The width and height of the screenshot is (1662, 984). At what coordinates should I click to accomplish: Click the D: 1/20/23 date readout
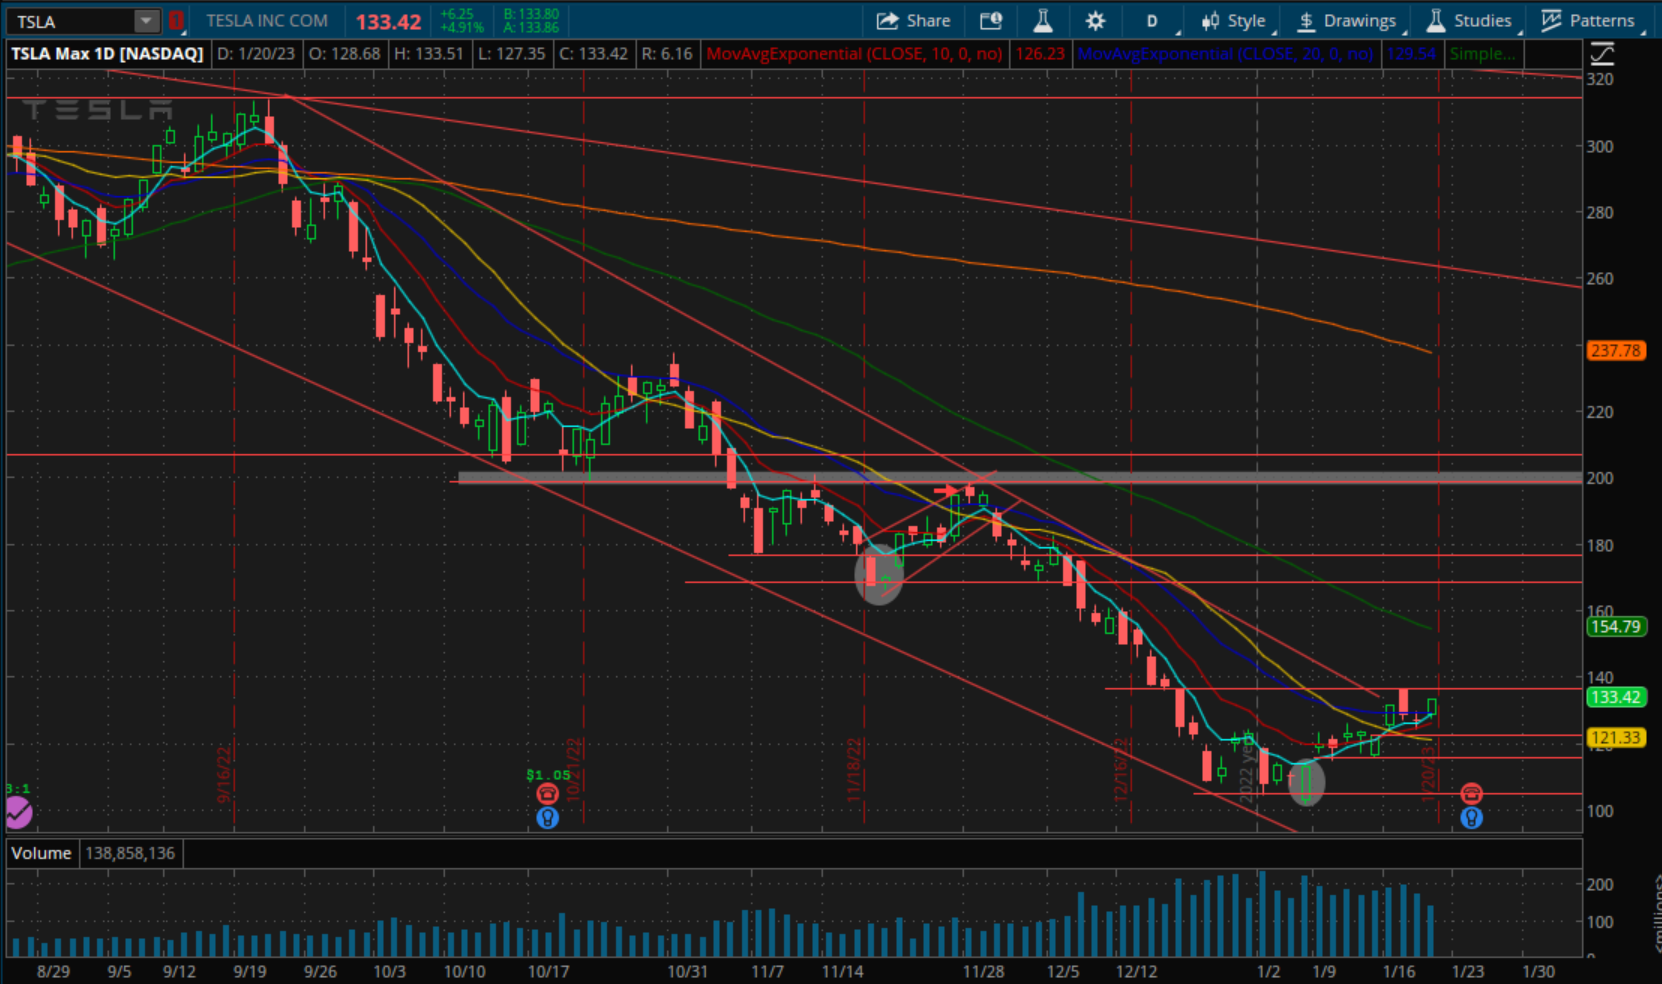pos(256,54)
